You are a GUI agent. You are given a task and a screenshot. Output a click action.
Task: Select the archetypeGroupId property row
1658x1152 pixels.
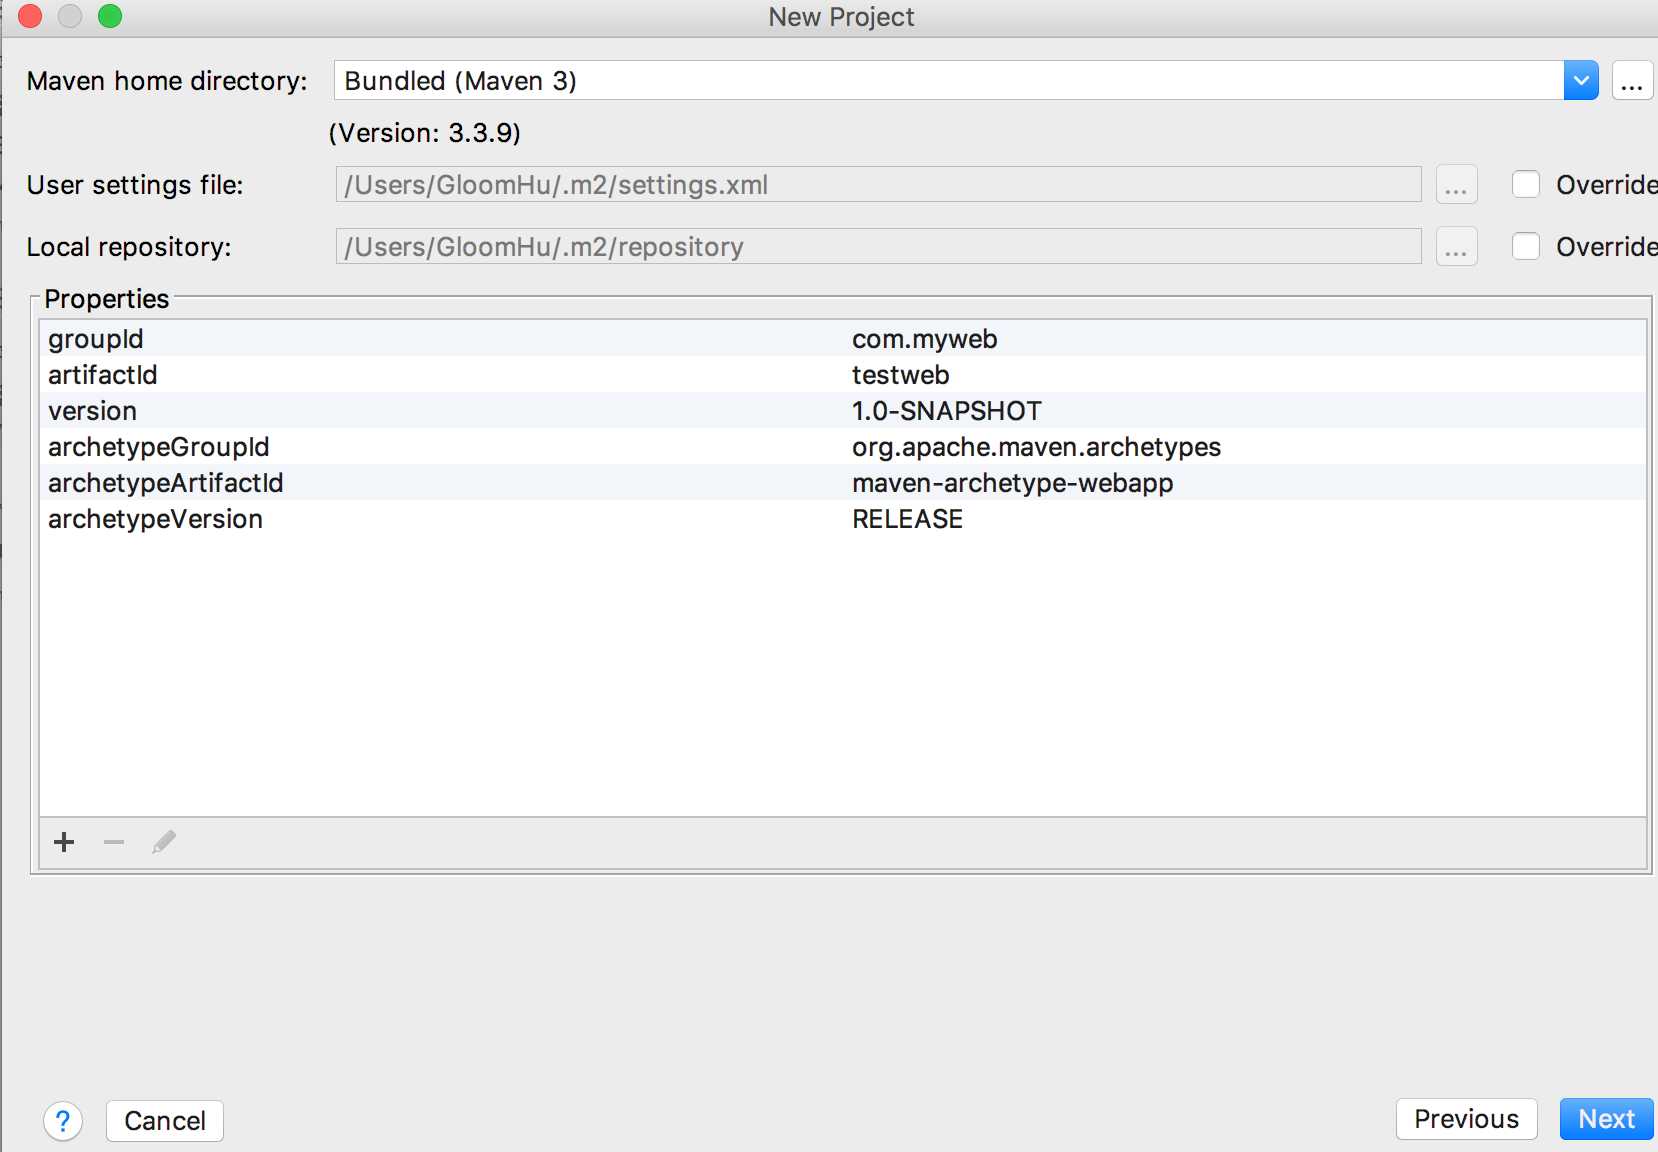[843, 447]
